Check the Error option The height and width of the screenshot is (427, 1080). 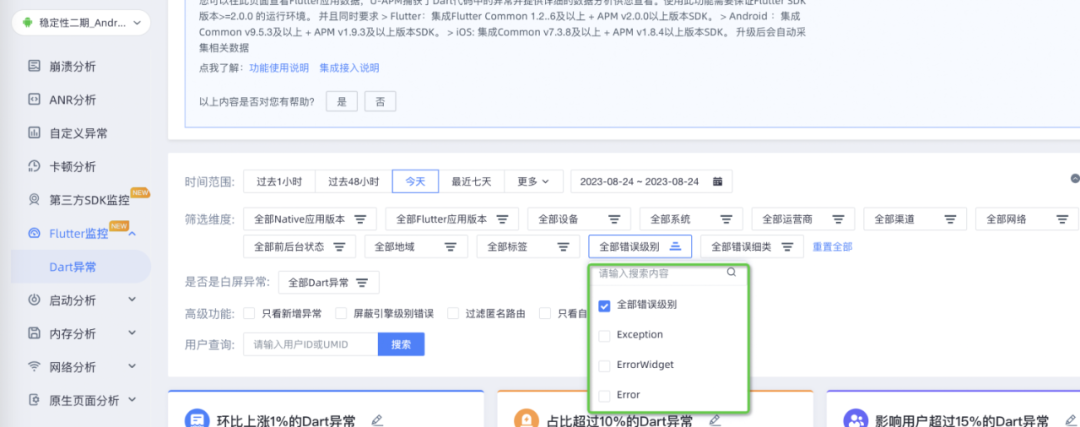[605, 396]
